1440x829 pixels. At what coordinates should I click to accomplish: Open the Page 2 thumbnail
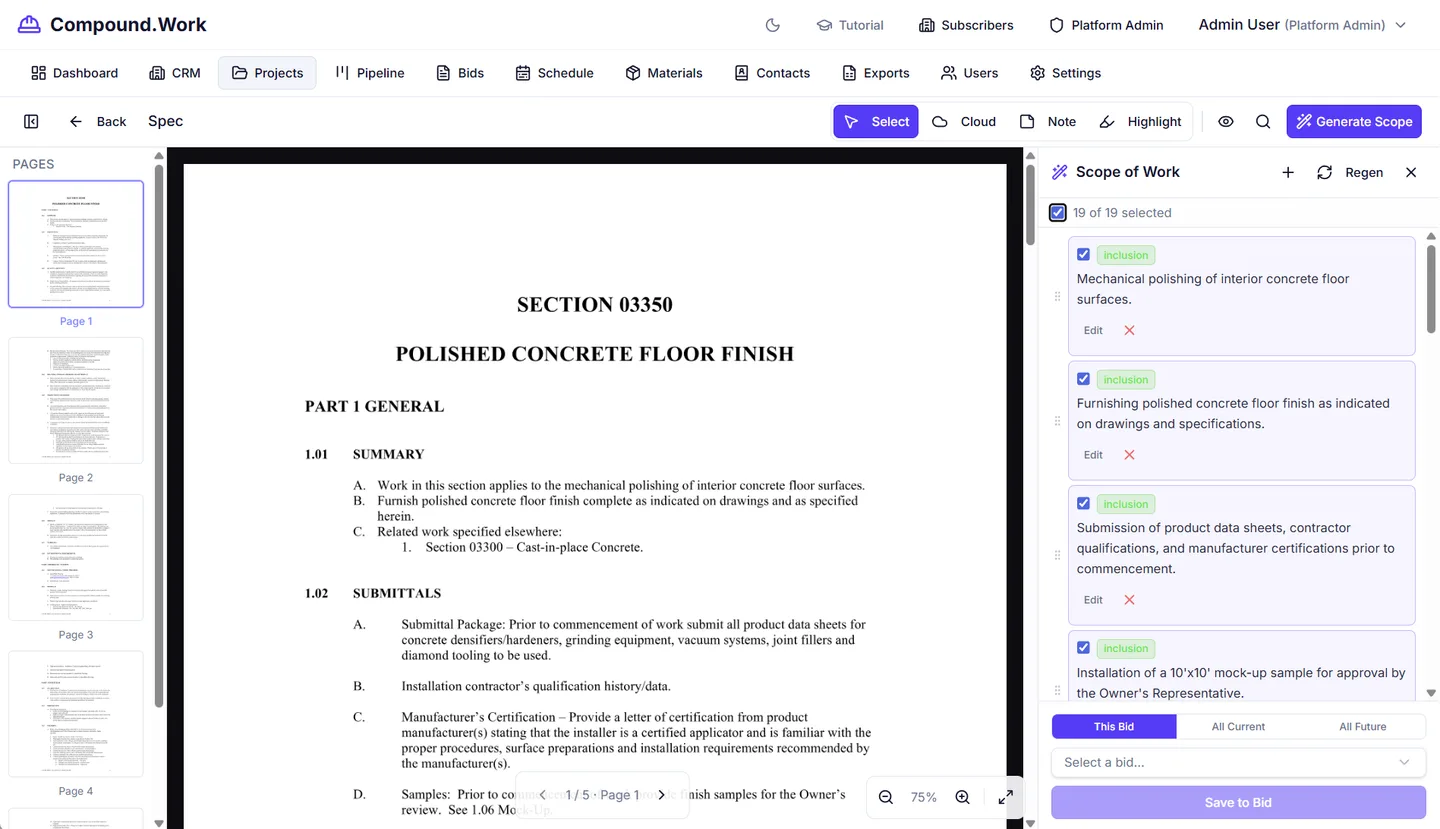point(76,400)
